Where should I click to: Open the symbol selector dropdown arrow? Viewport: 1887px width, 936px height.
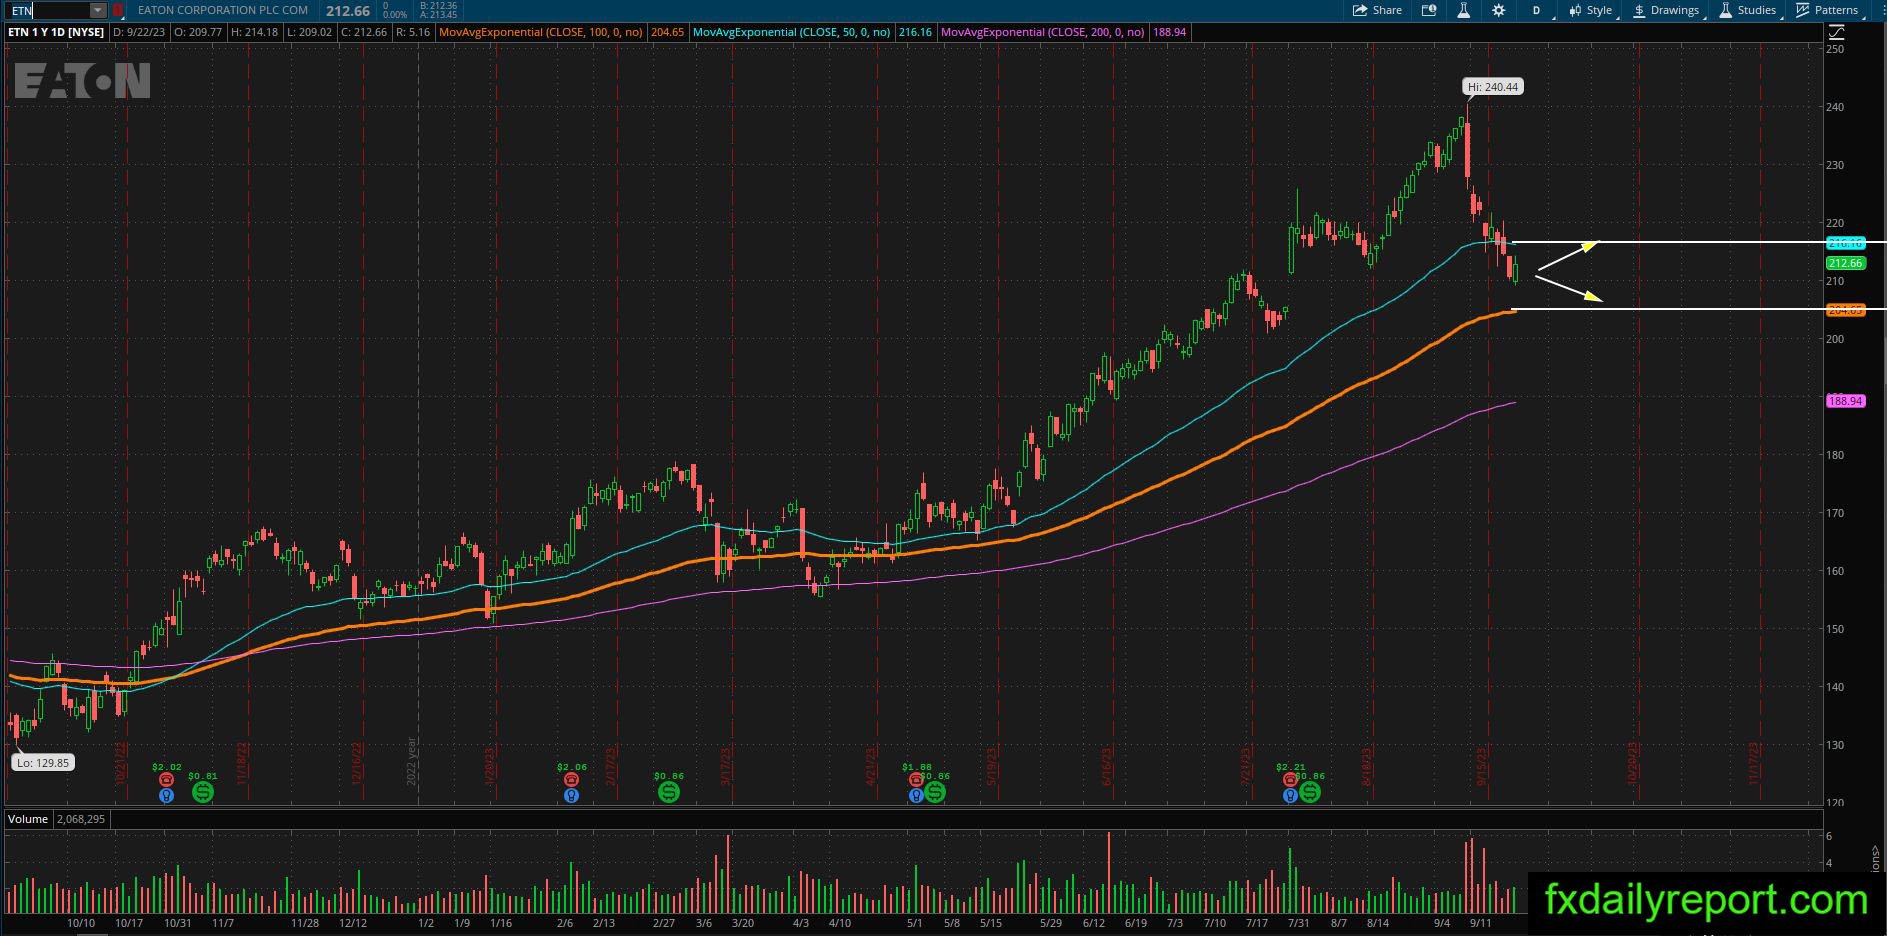point(98,10)
